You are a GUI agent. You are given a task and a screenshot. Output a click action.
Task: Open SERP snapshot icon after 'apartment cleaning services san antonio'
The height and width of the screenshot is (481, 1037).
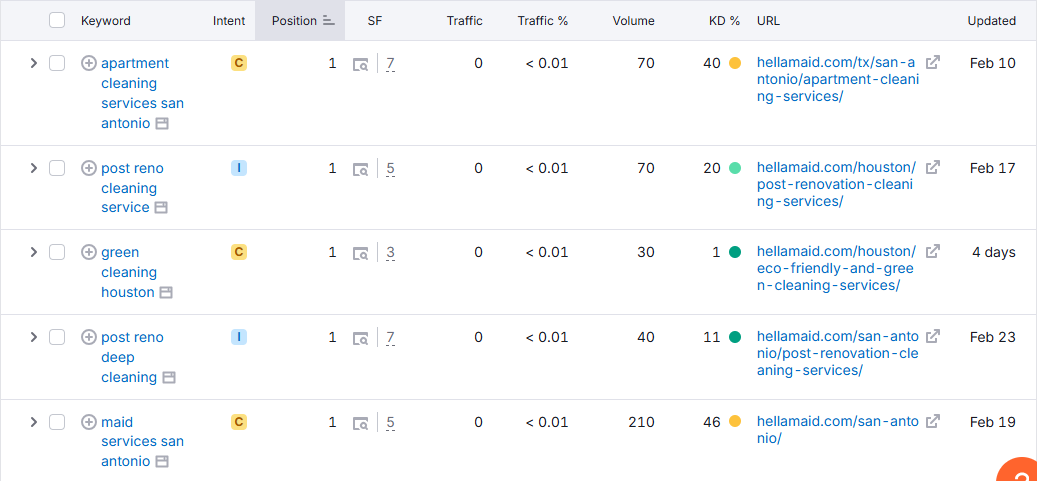pyautogui.click(x=162, y=124)
